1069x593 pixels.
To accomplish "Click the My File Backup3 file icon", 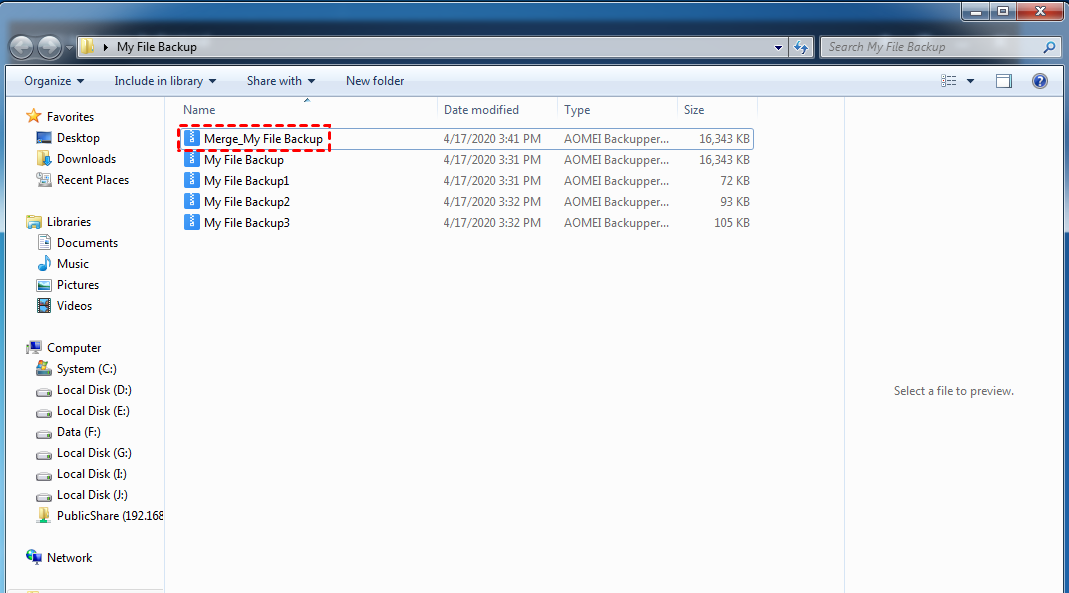I will [192, 222].
